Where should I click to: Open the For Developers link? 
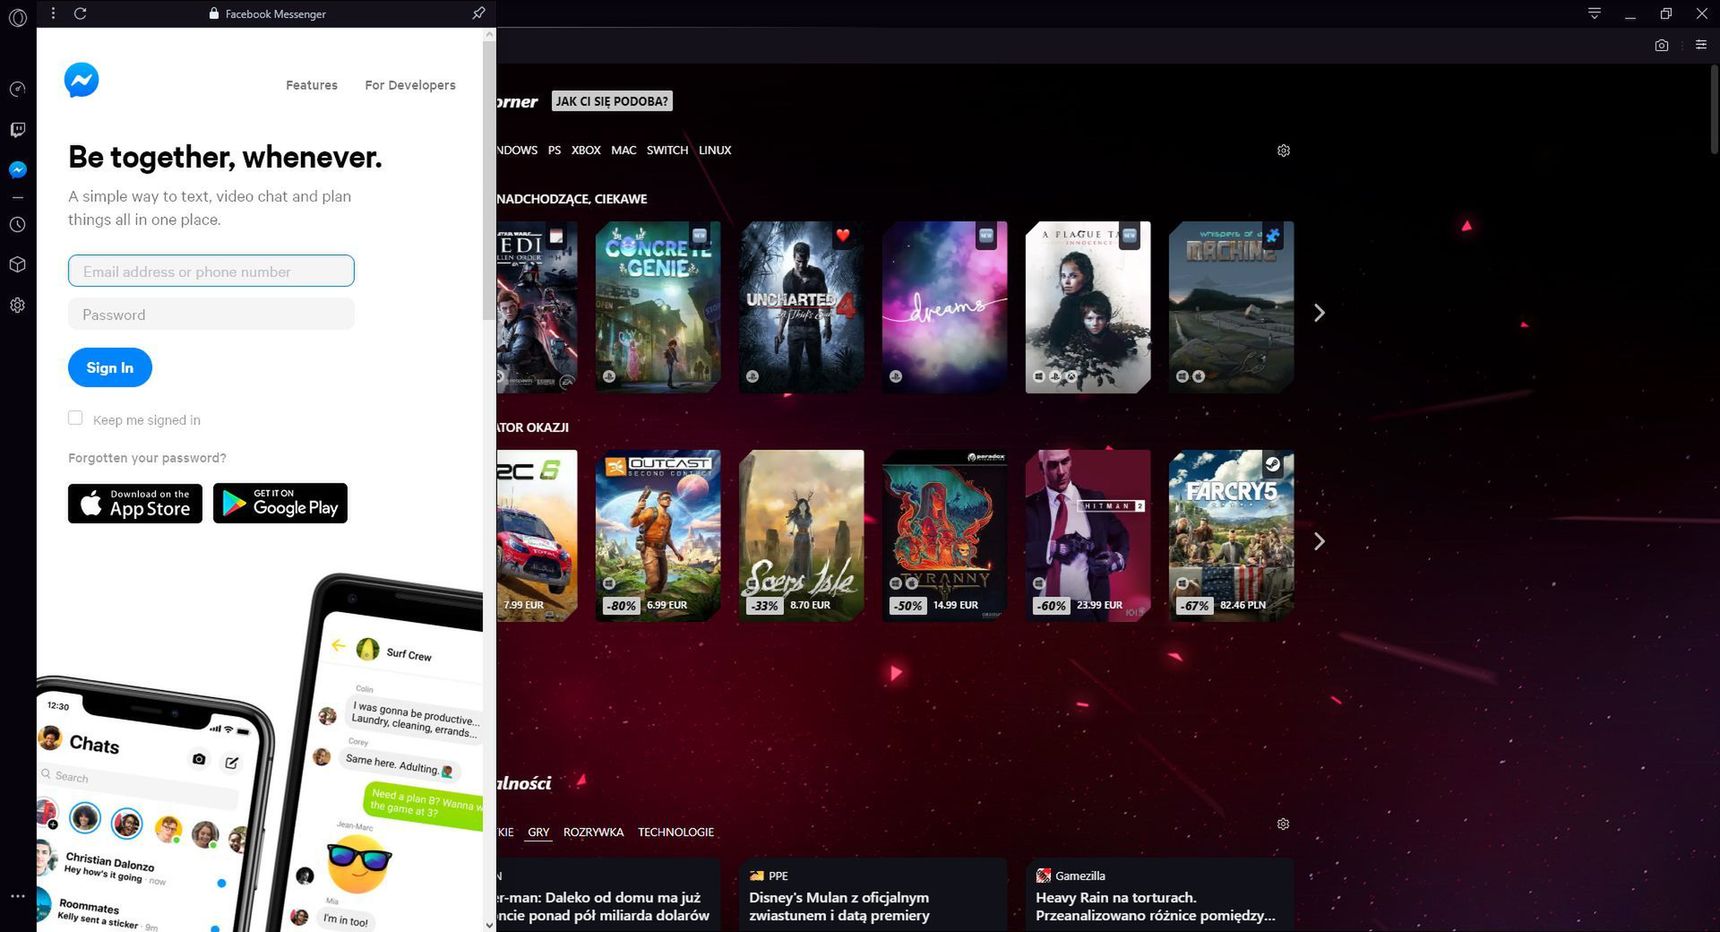[x=410, y=85]
